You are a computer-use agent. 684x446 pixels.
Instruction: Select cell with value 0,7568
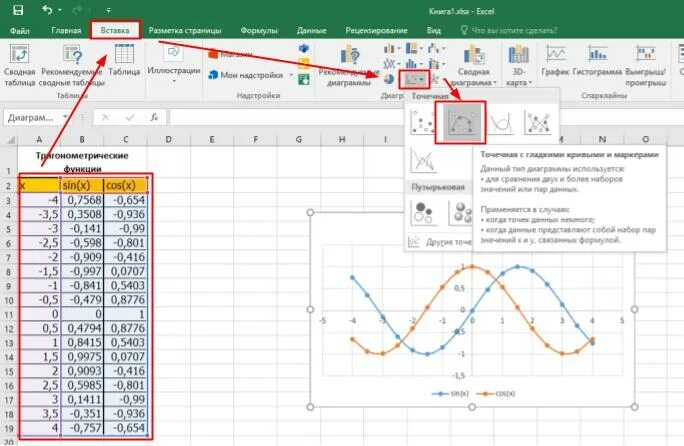82,200
